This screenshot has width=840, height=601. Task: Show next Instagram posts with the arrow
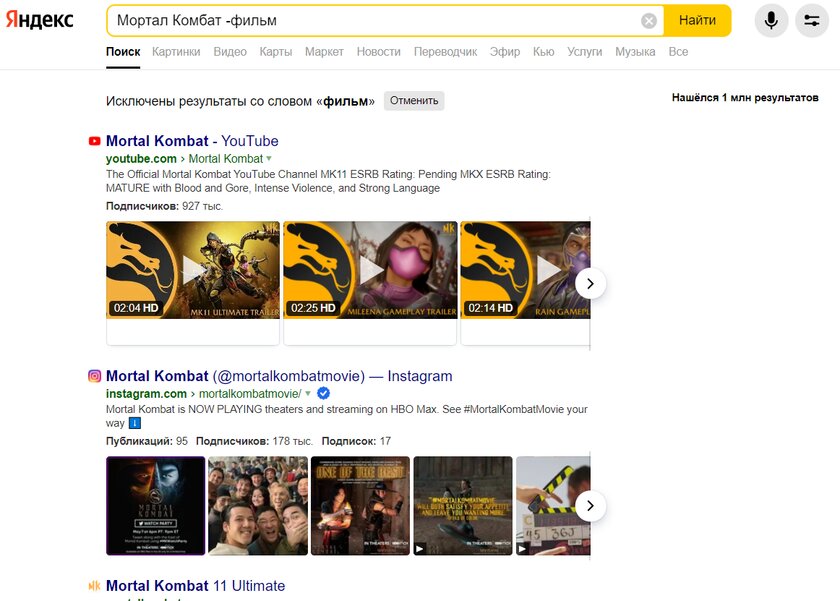(590, 506)
